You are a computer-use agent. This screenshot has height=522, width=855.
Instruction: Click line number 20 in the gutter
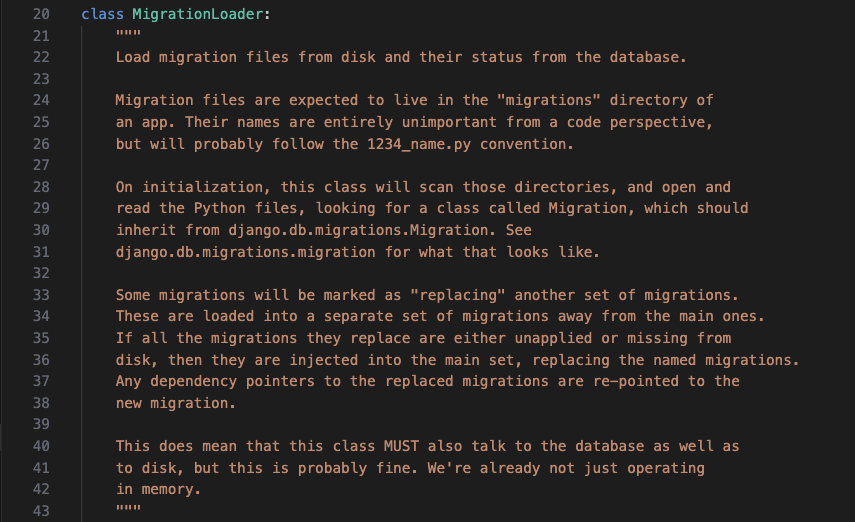click(x=41, y=14)
